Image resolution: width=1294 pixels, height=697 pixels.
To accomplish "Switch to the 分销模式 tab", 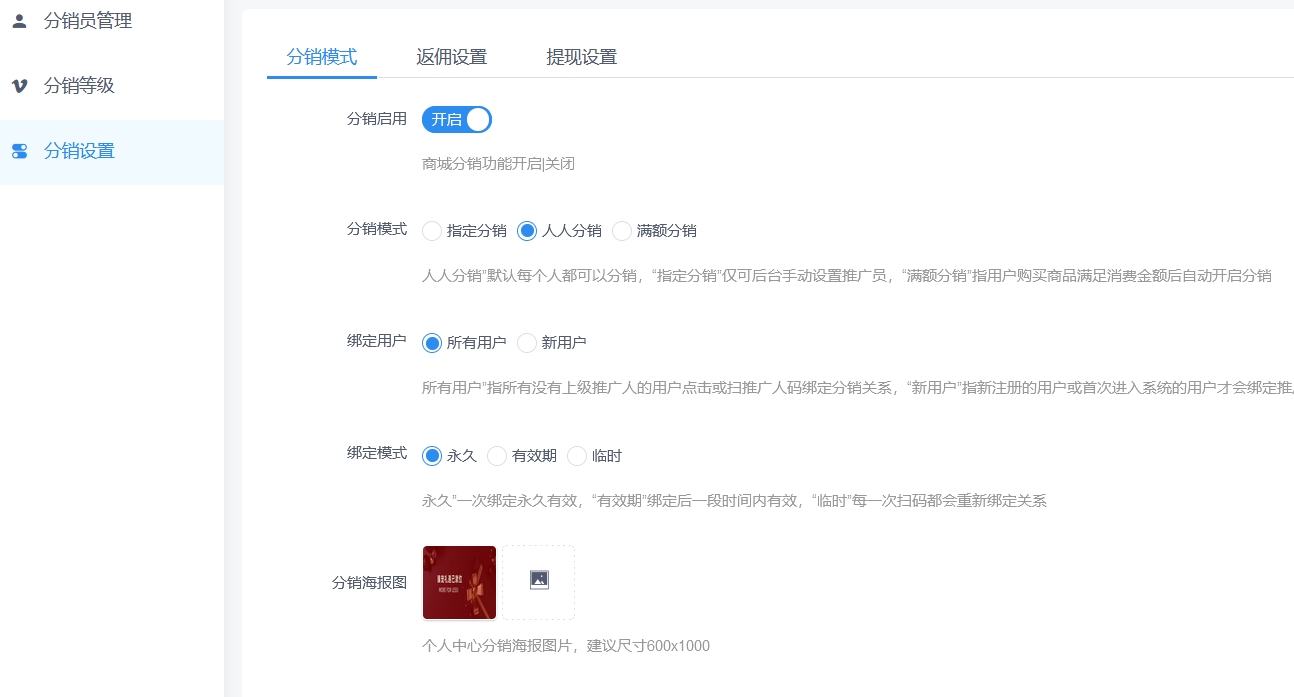I will tap(322, 57).
